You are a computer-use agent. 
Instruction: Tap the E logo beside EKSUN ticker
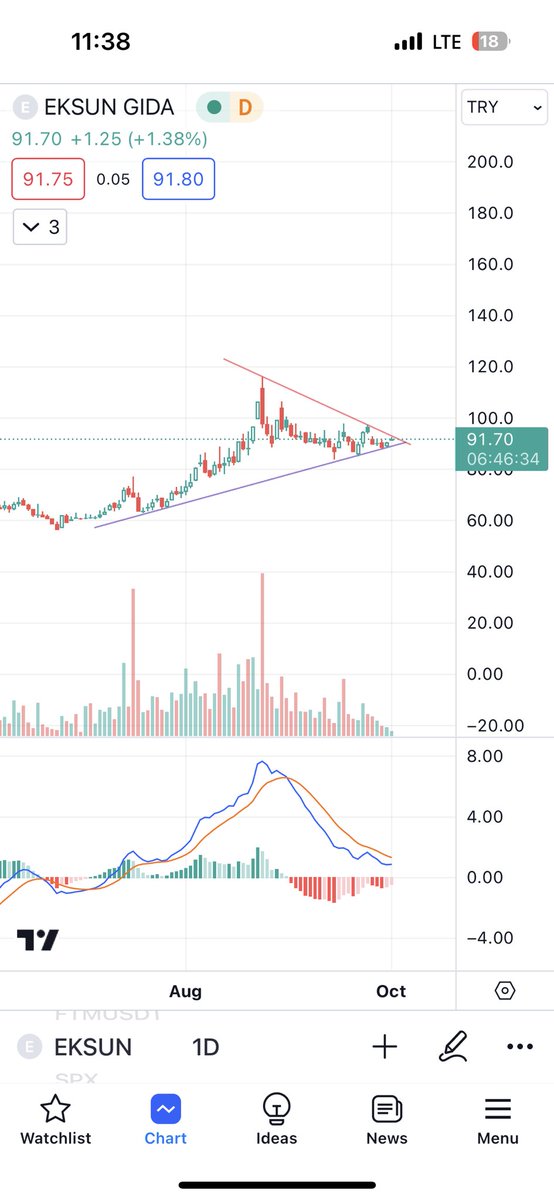29,1048
